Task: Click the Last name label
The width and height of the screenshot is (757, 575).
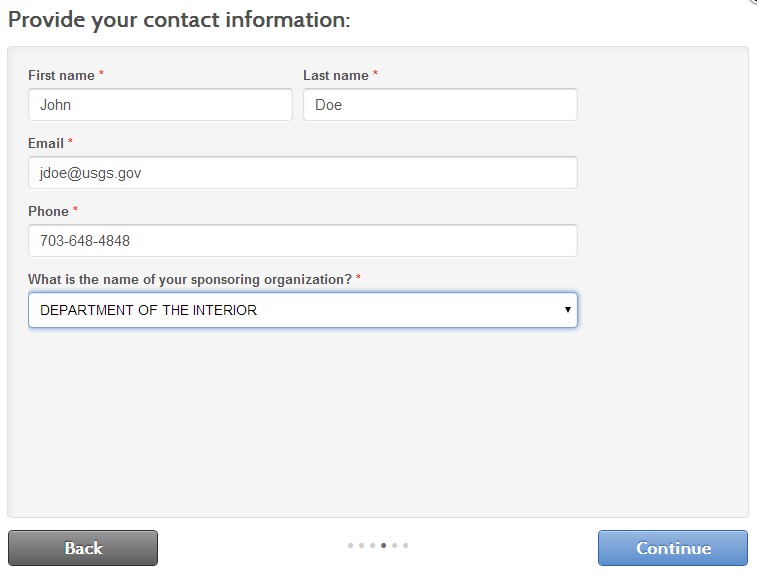Action: 336,75
